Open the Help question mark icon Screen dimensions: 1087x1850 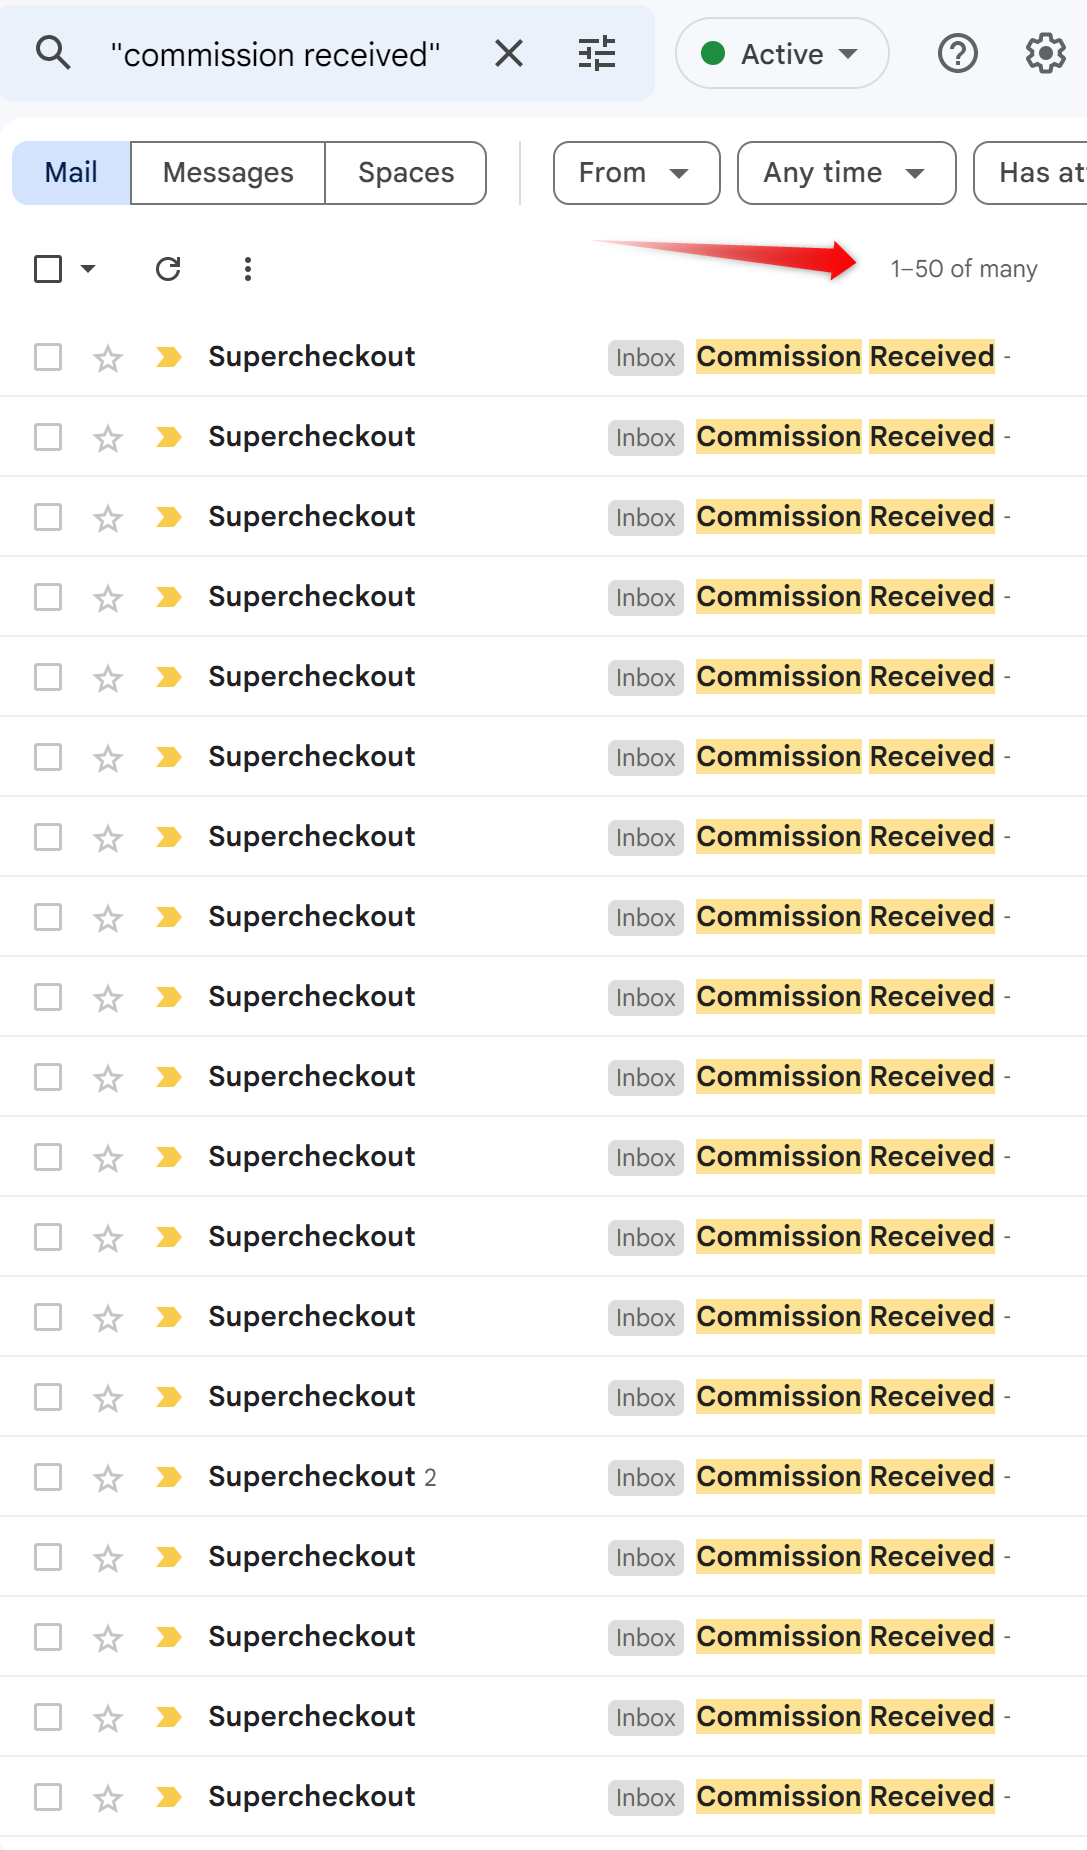pyautogui.click(x=957, y=53)
